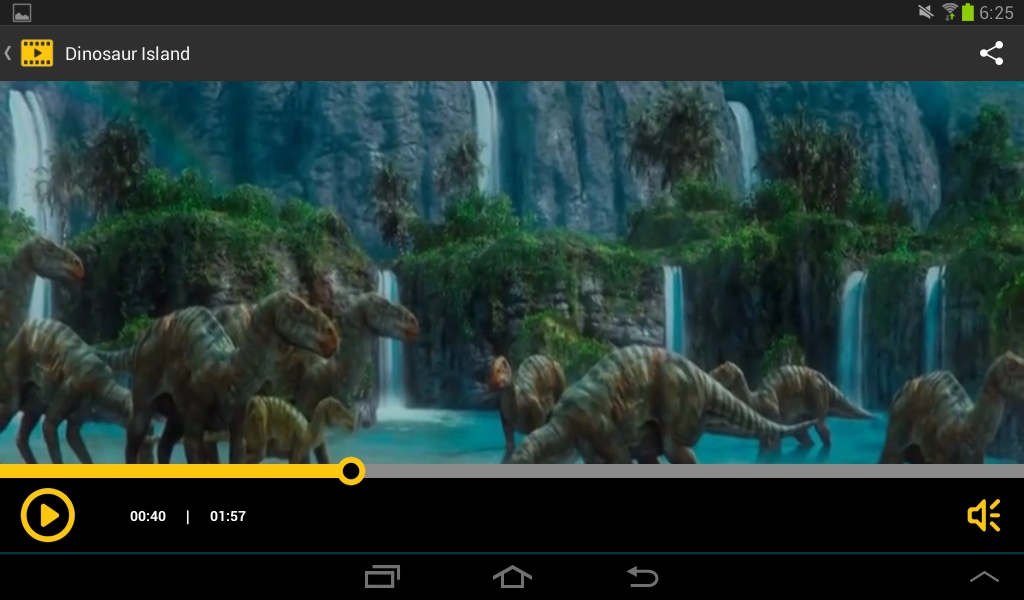Tap the Dinosaur Island title
The height and width of the screenshot is (600, 1024).
pos(127,54)
